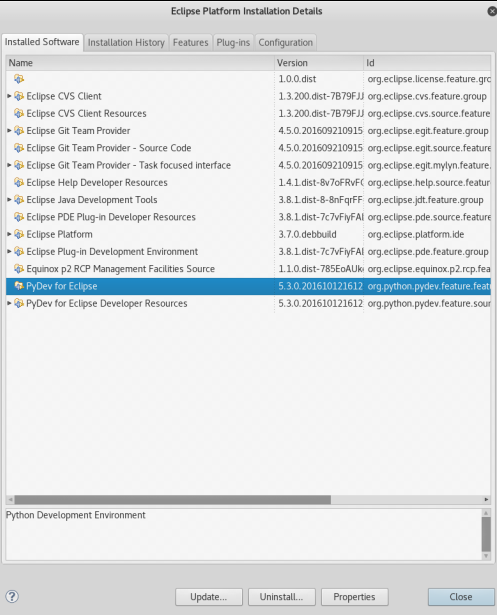Viewport: 497px width, 615px height.
Task: Click the icon of Equinox p2 RCP Management Facilities Source
Action: pos(19,269)
